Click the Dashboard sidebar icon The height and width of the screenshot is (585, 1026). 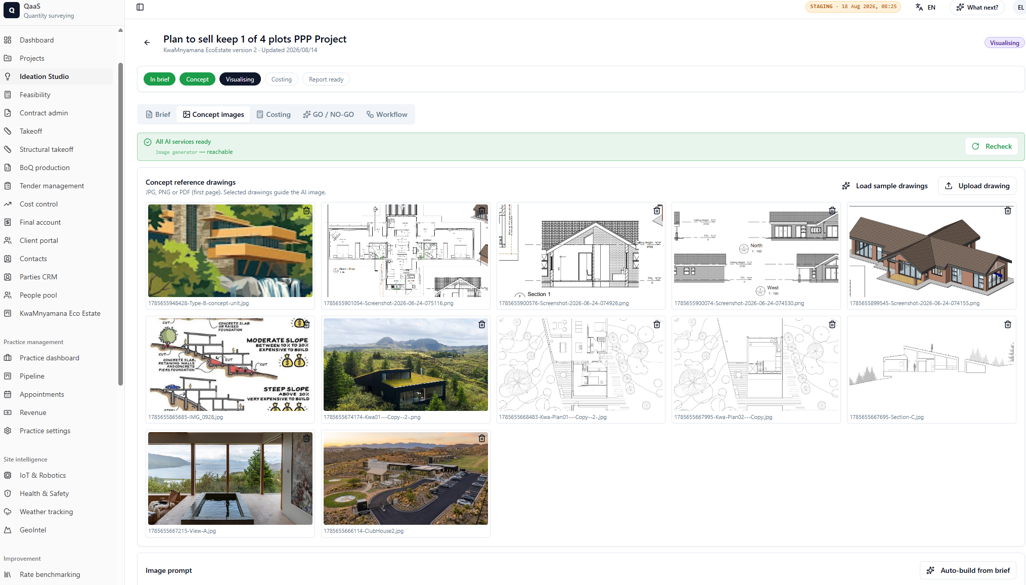click(x=8, y=40)
